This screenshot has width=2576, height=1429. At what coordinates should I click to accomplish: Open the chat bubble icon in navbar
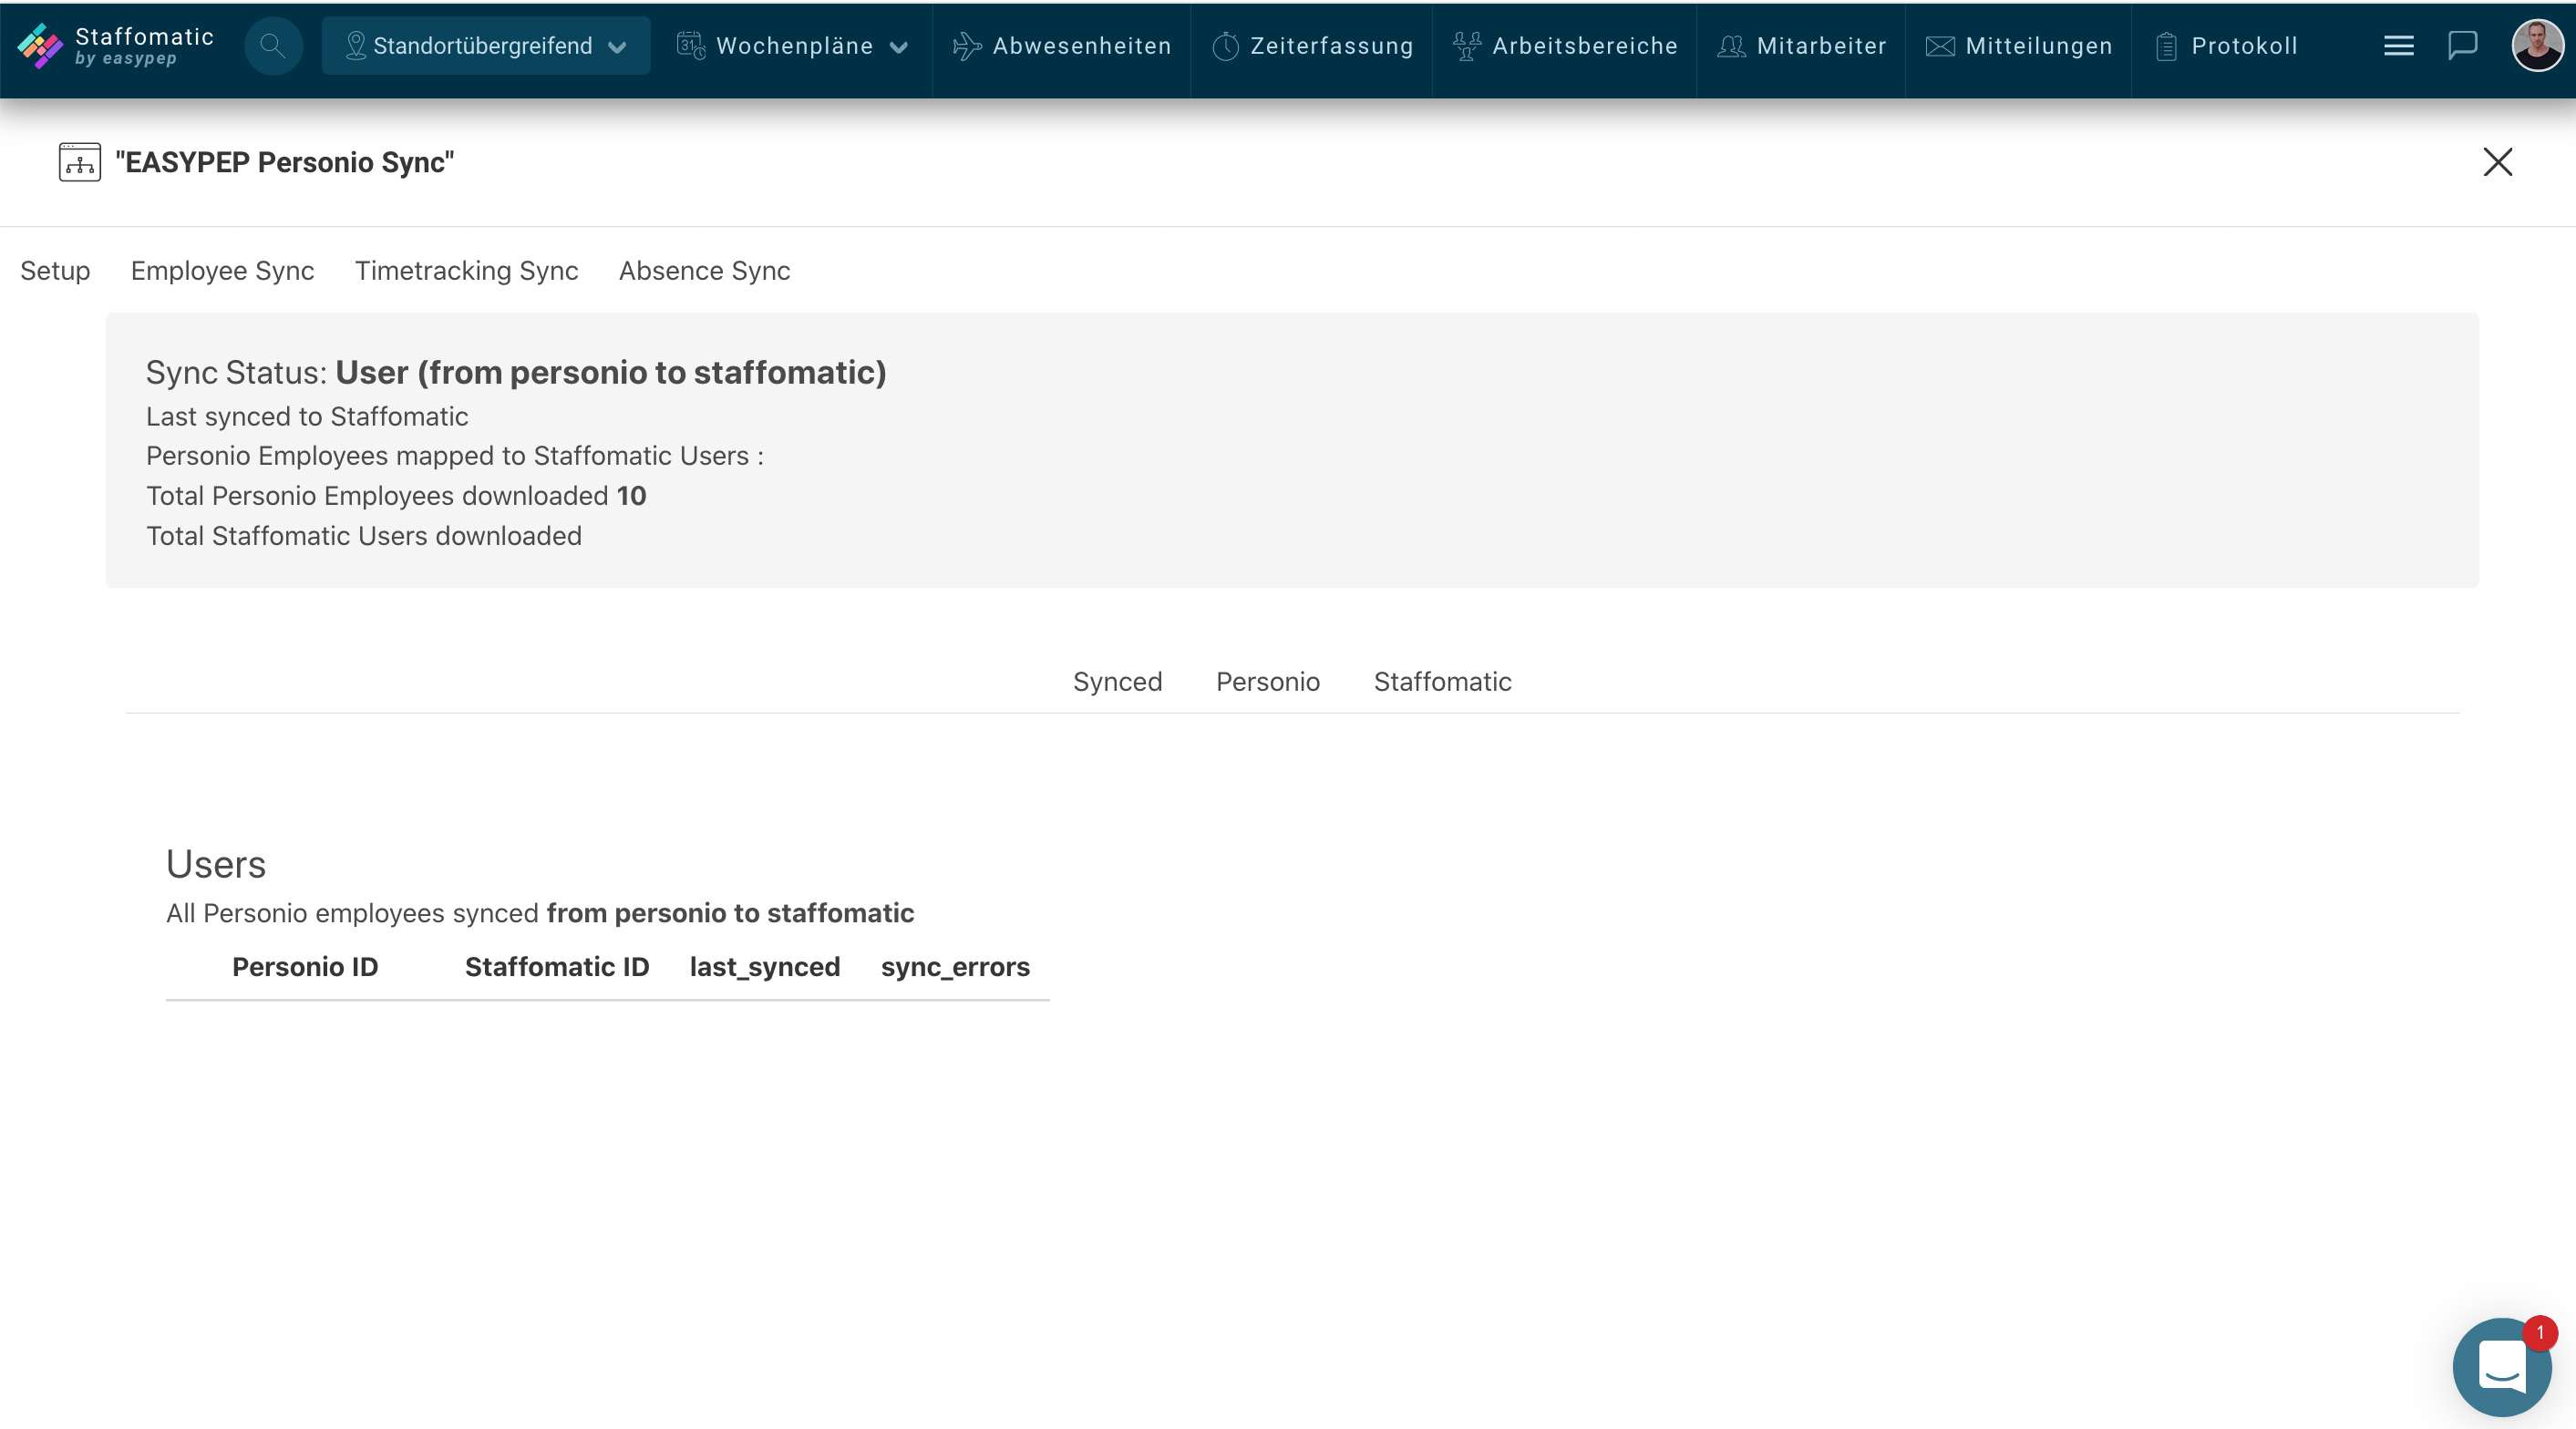(2462, 46)
